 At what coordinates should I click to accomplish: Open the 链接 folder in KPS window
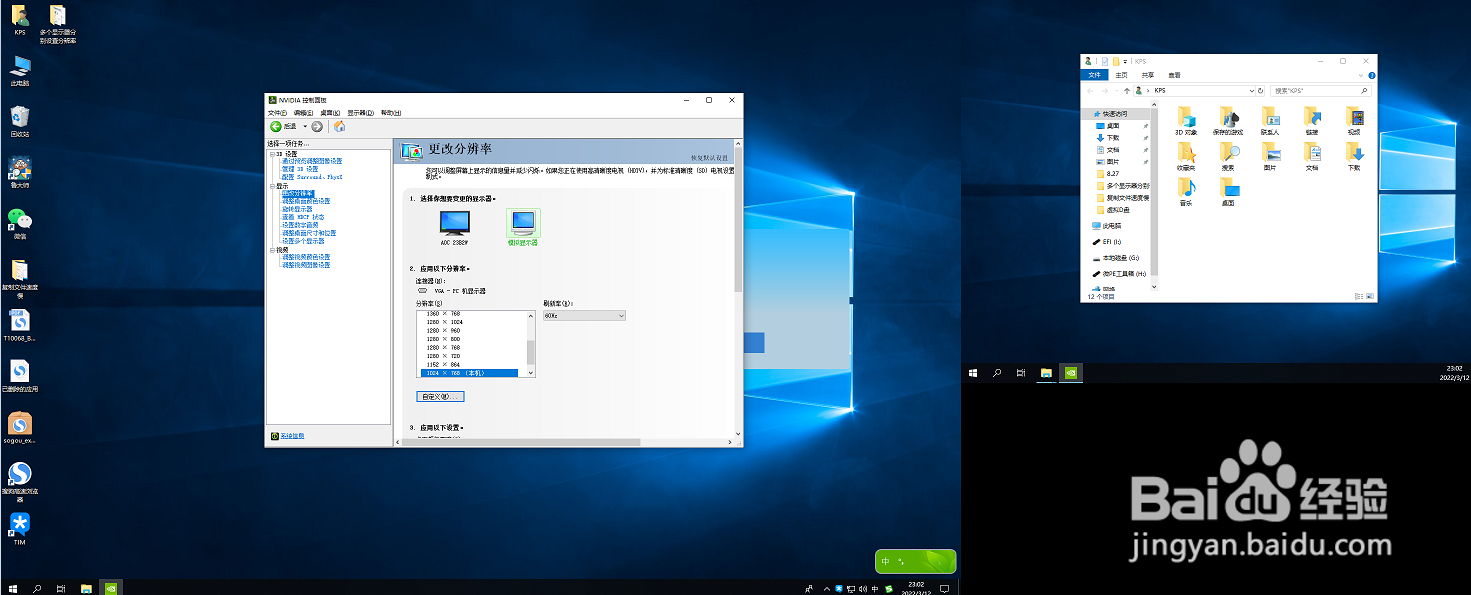pyautogui.click(x=1312, y=121)
